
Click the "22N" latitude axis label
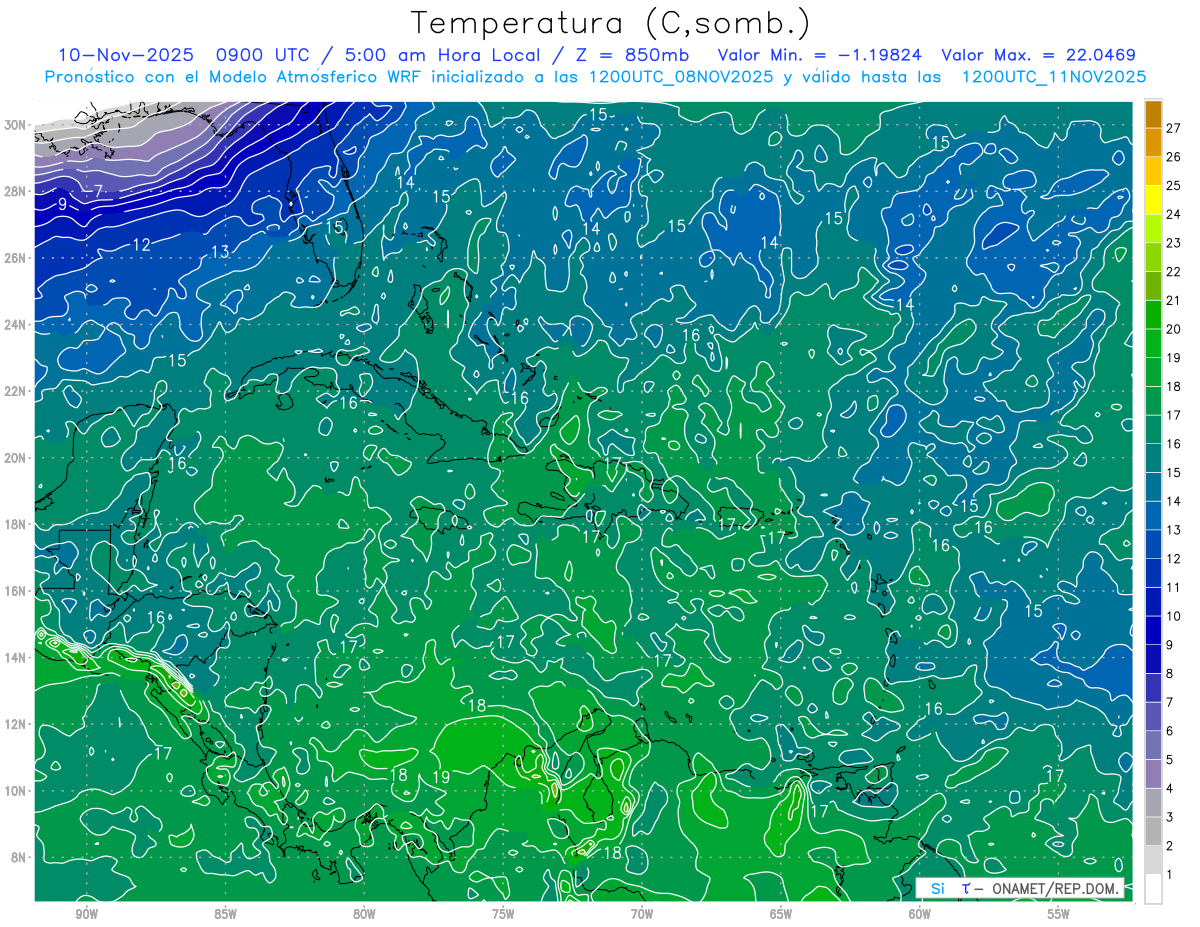17,391
